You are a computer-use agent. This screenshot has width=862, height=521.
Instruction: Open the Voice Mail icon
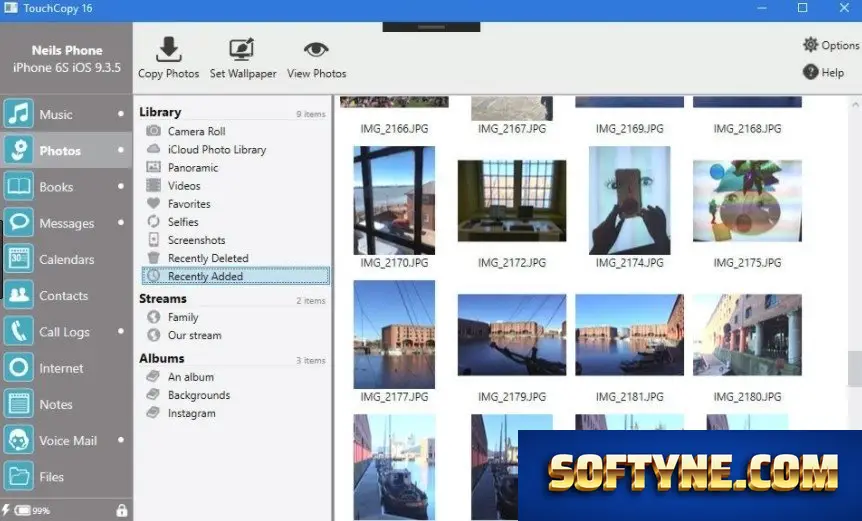[19, 440]
